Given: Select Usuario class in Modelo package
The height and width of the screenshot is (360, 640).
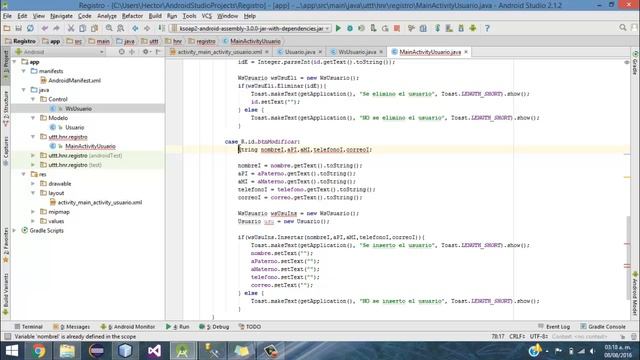Looking at the screenshot, I should (75, 127).
